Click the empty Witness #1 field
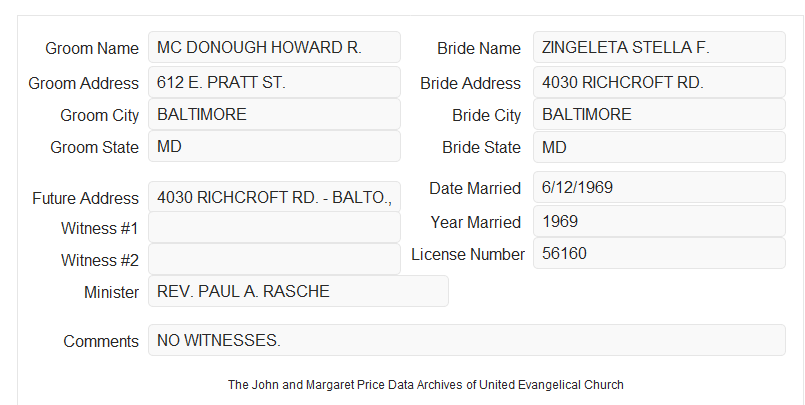 [274, 227]
